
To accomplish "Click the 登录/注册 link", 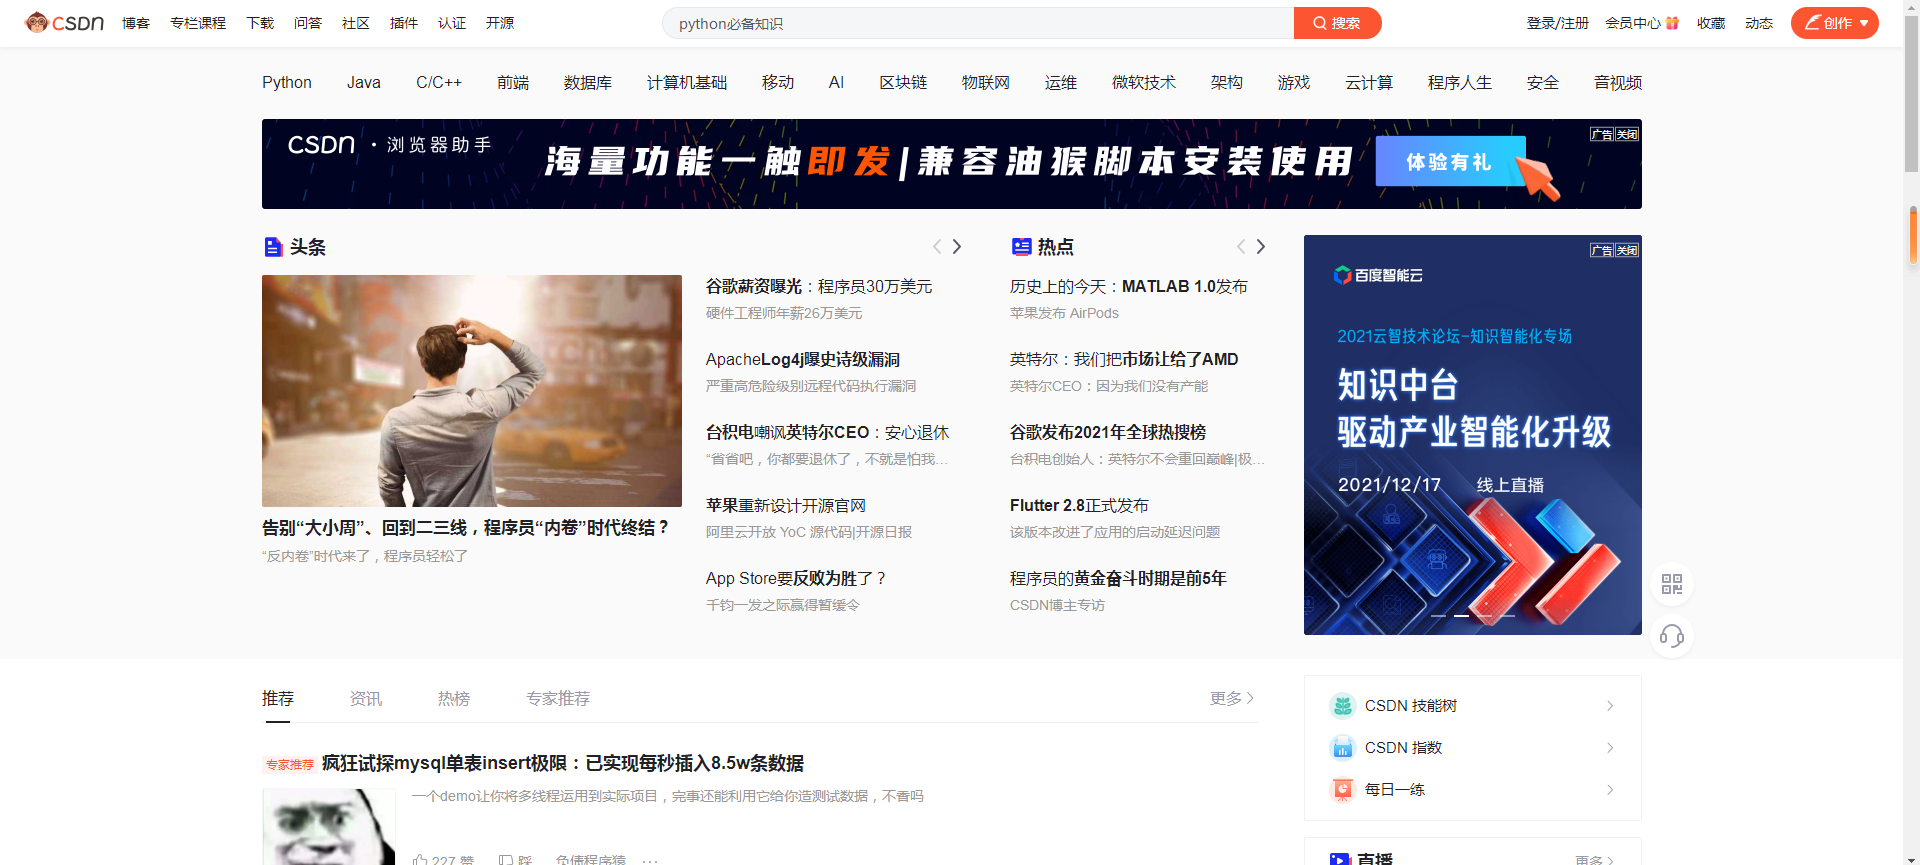I will (x=1557, y=23).
